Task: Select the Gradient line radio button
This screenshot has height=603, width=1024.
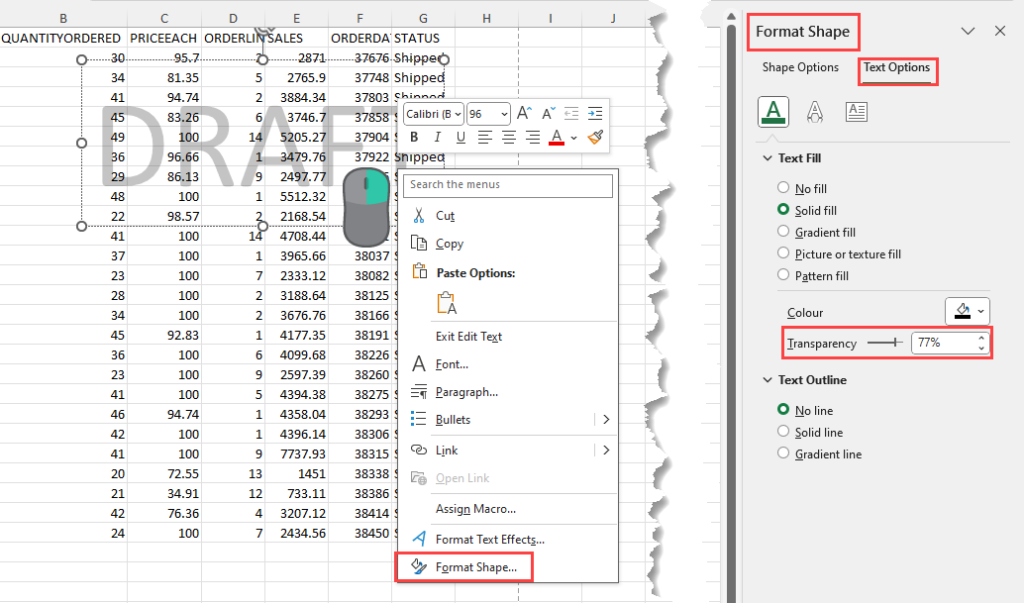Action: [783, 453]
